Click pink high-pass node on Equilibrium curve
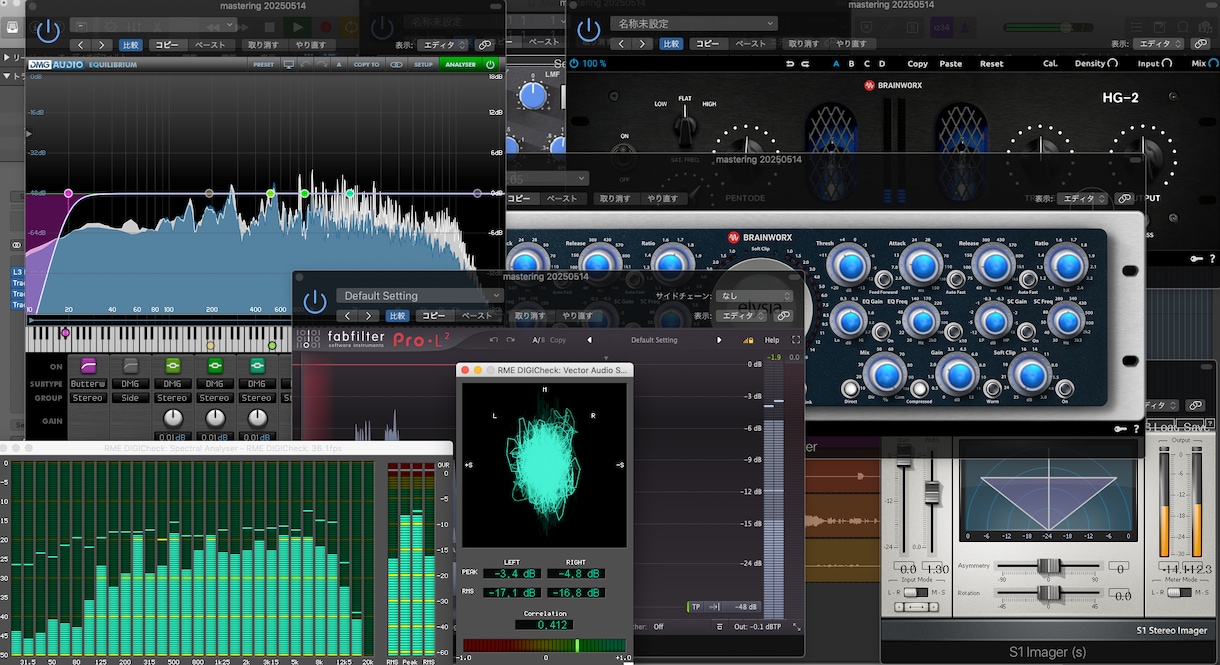Viewport: 1220px width, 665px height. point(68,193)
